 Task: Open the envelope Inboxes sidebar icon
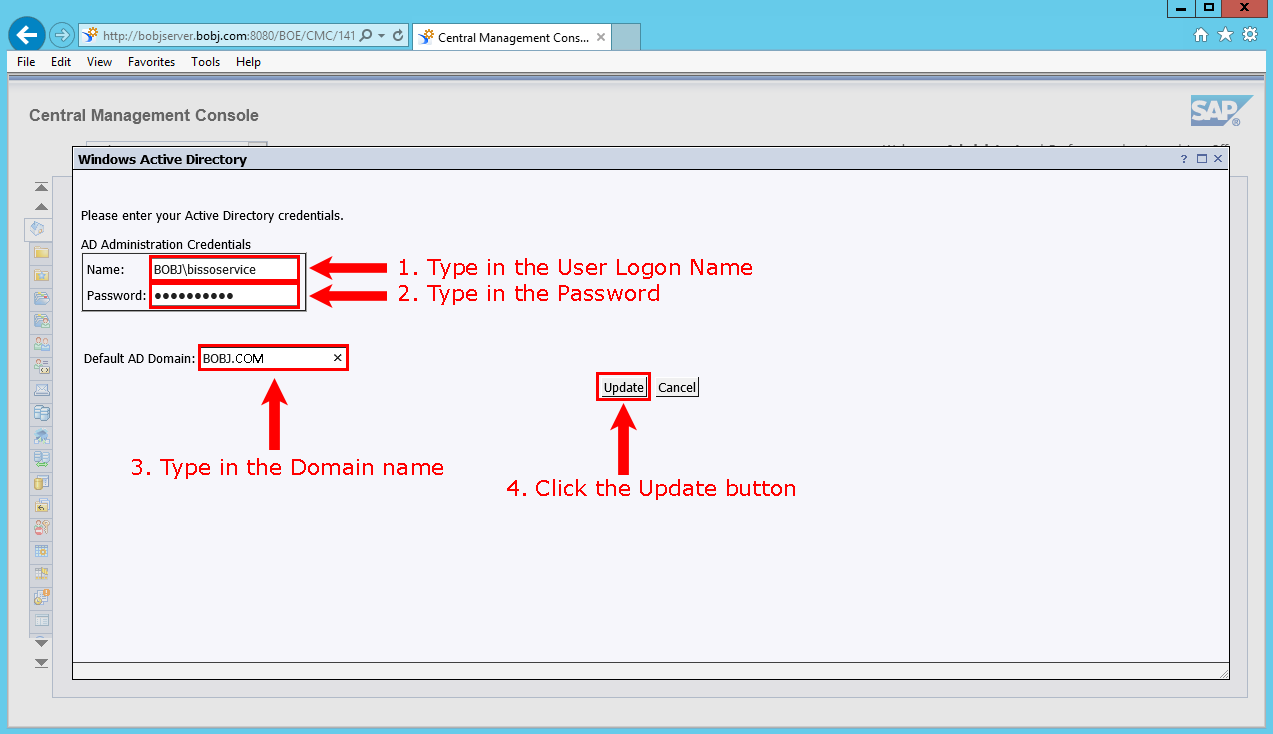pyautogui.click(x=41, y=390)
